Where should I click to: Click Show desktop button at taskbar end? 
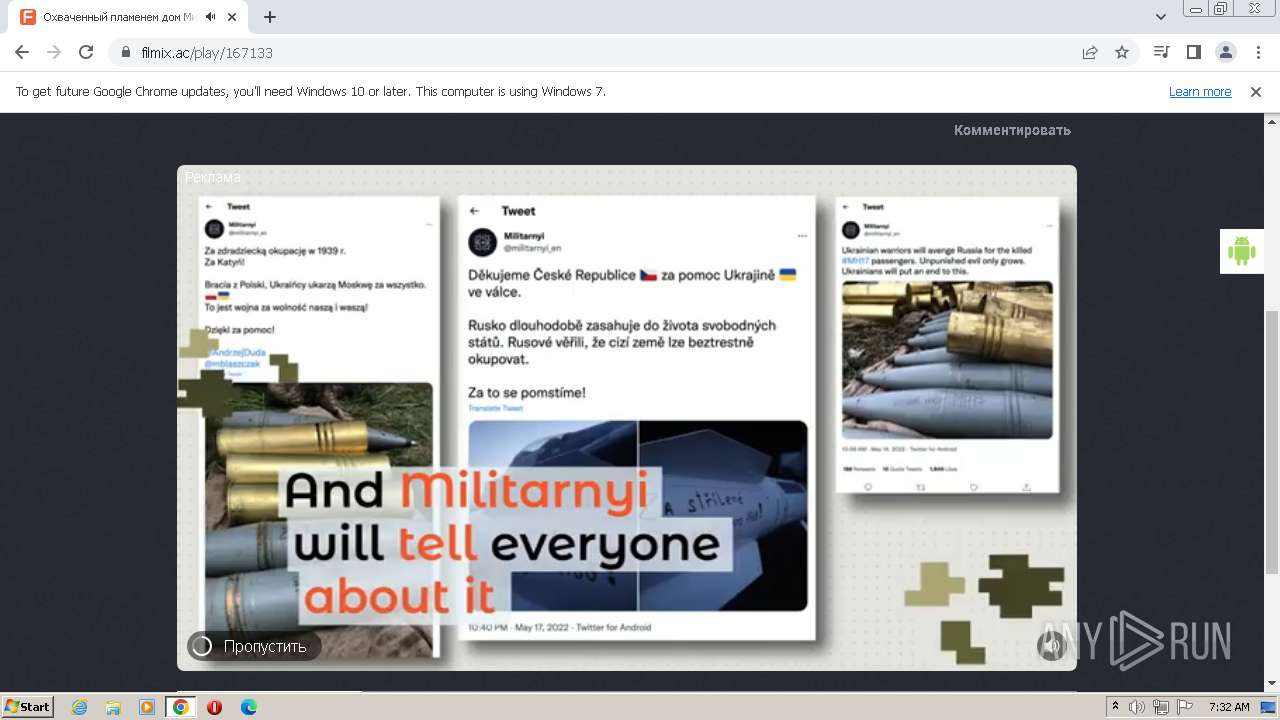pos(1269,707)
